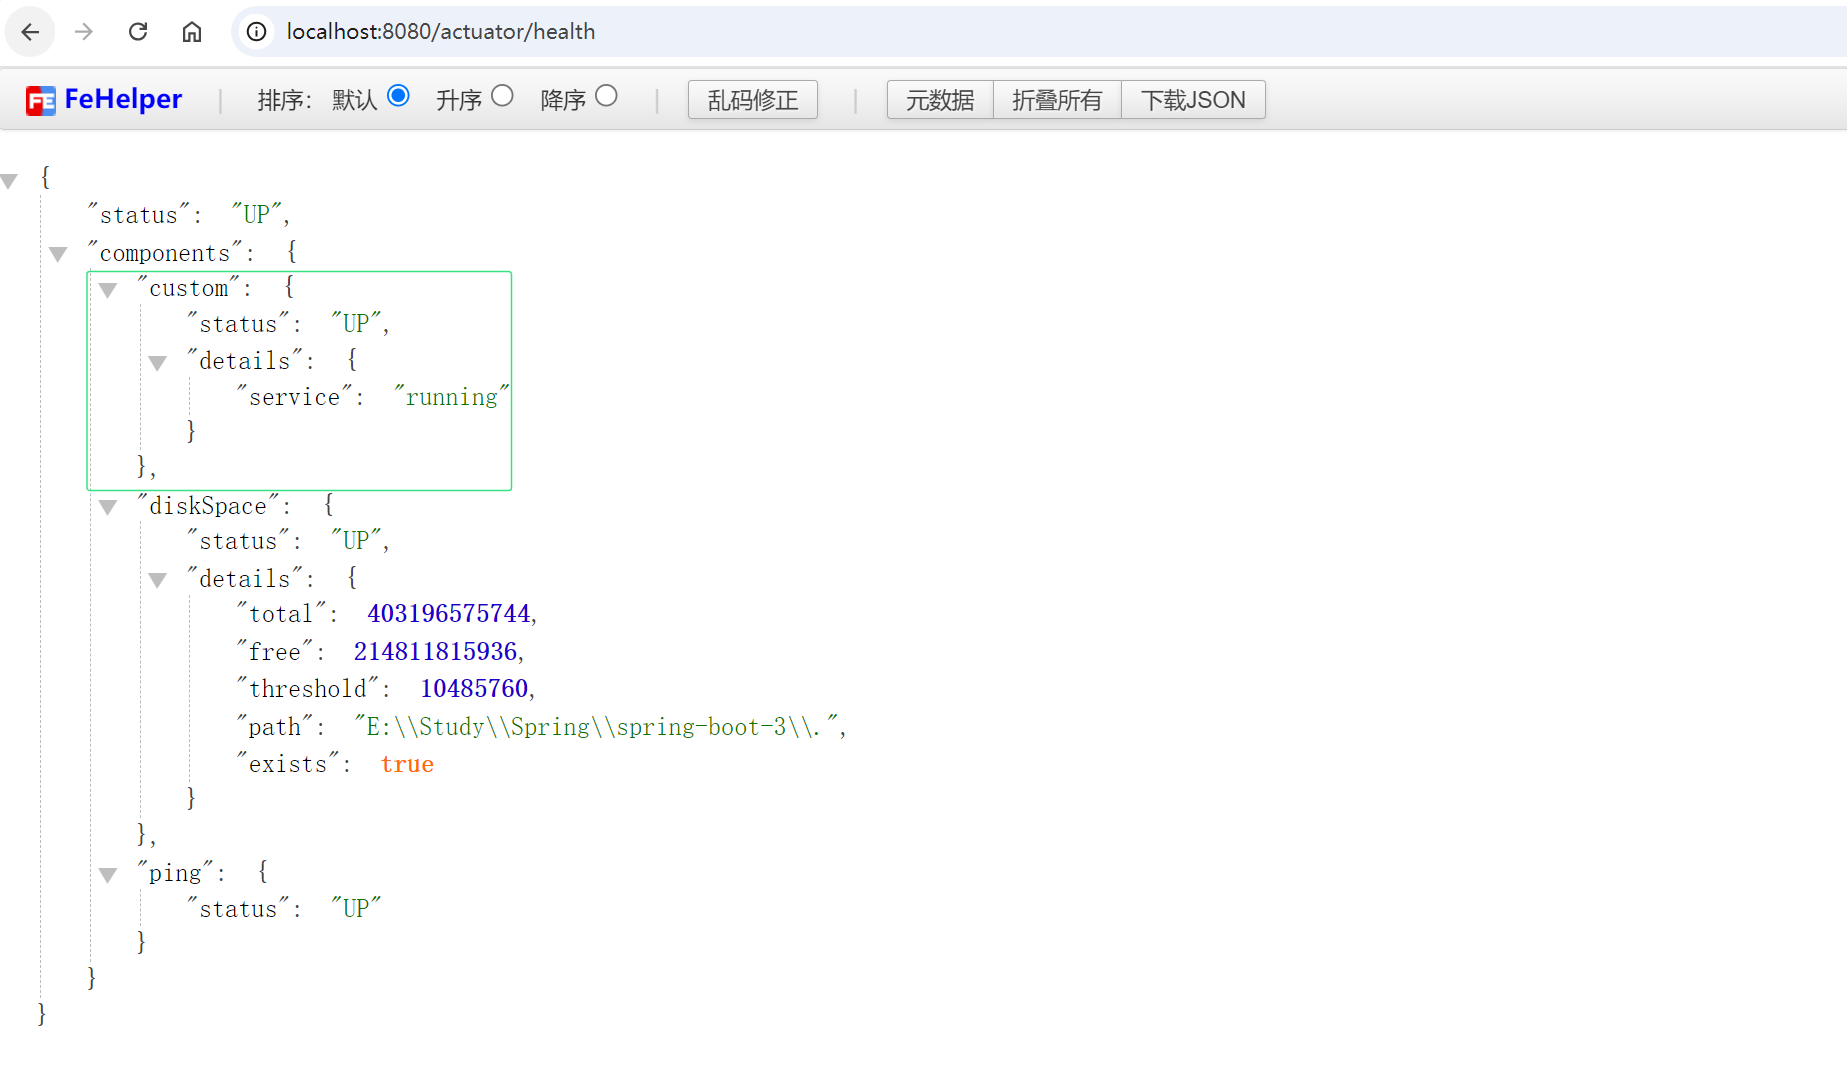Click the top-level "status" key
1847x1086 pixels.
click(x=139, y=215)
